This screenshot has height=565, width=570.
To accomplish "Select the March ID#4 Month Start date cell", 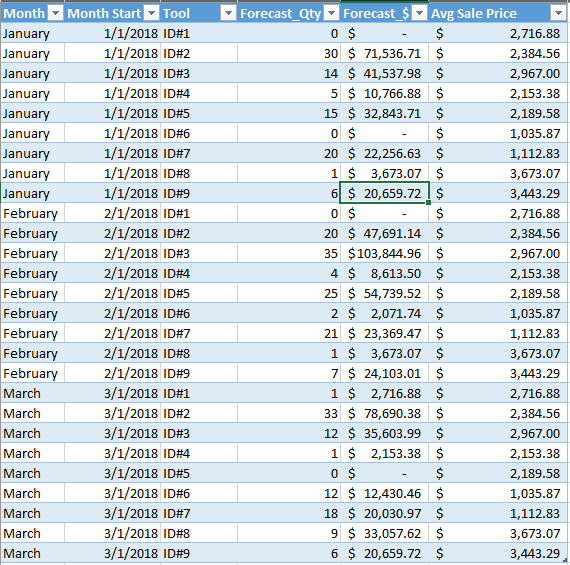I will coord(112,453).
